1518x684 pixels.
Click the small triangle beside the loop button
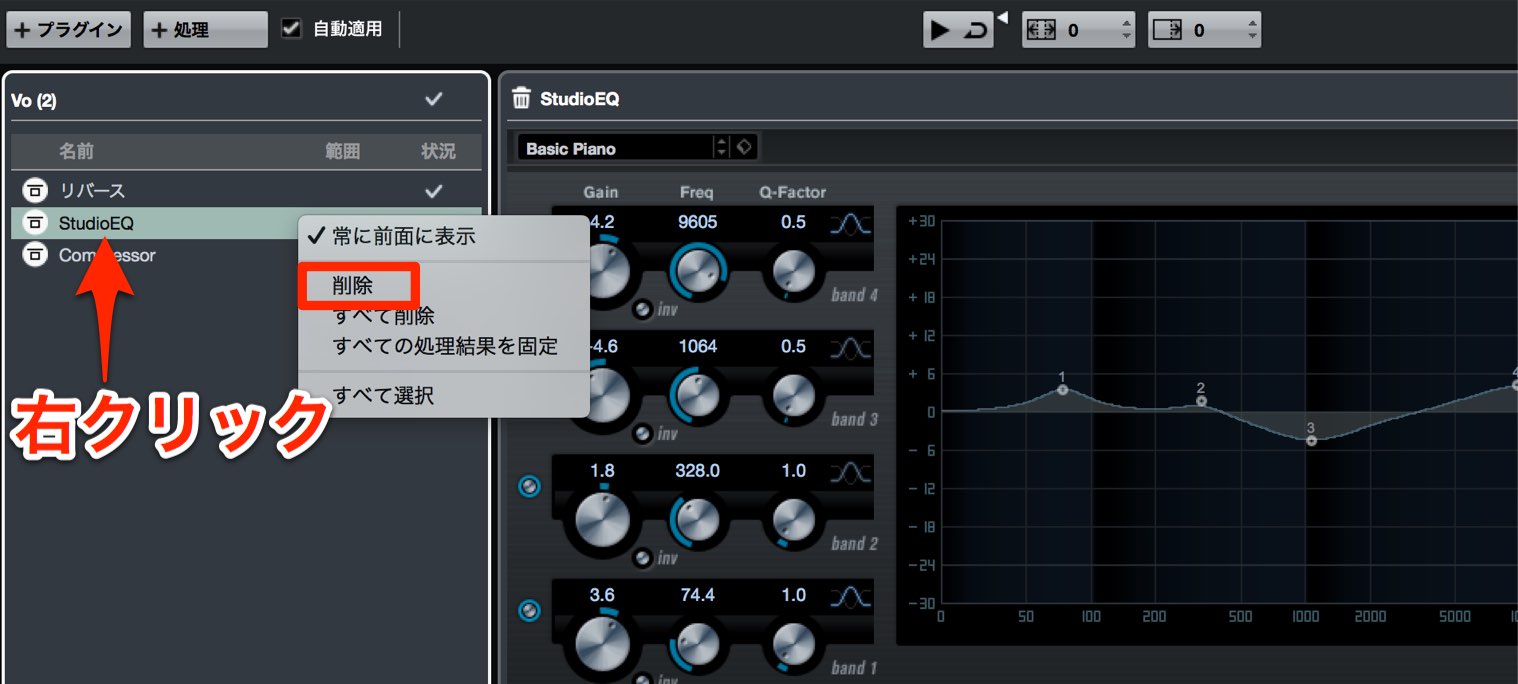(x=1003, y=17)
